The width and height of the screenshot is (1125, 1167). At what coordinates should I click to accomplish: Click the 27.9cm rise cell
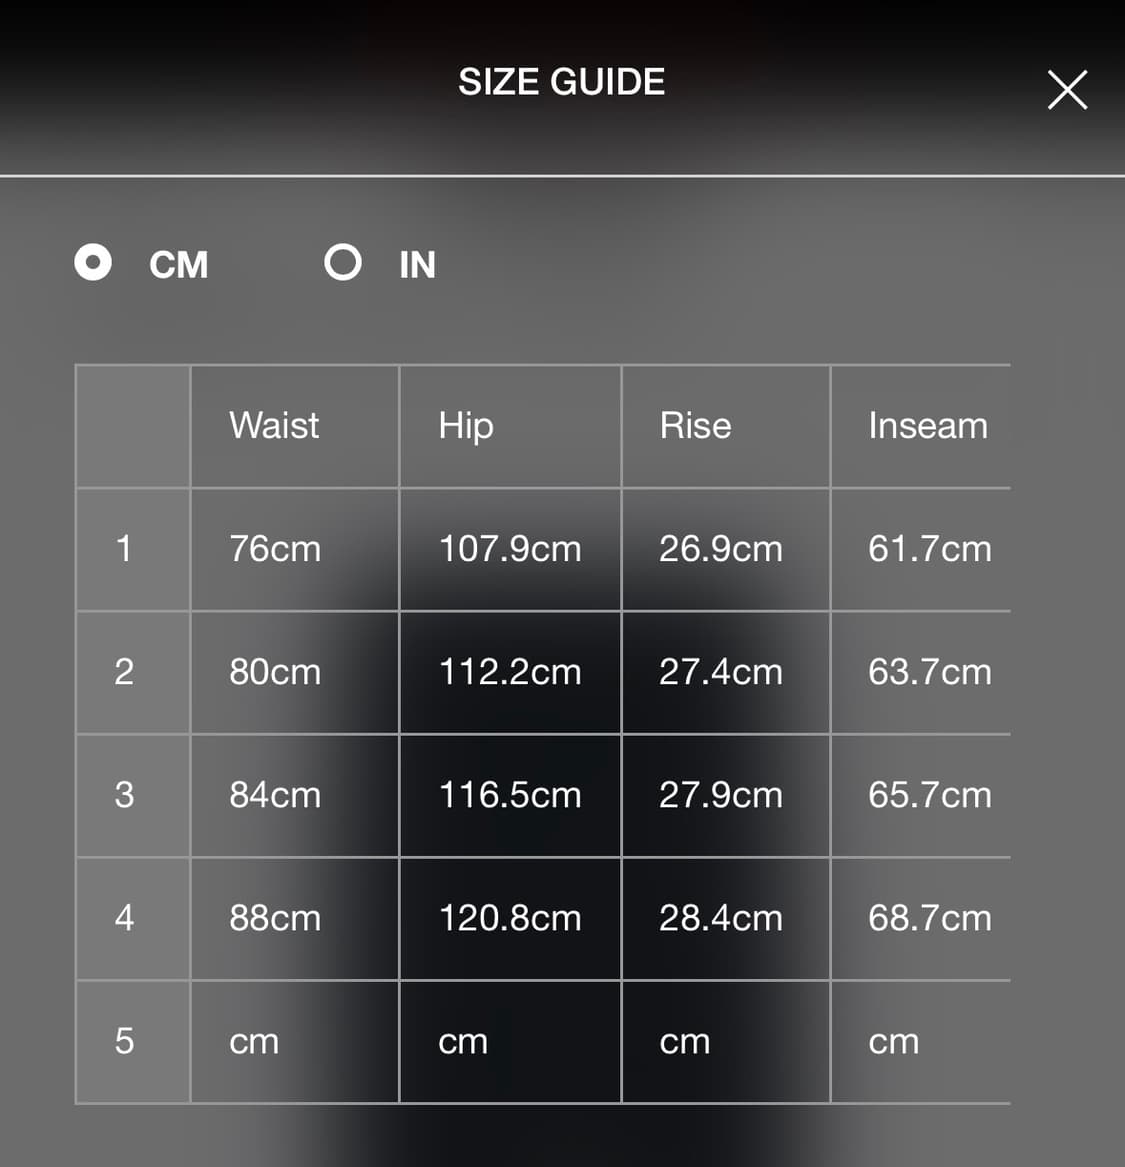tap(720, 795)
